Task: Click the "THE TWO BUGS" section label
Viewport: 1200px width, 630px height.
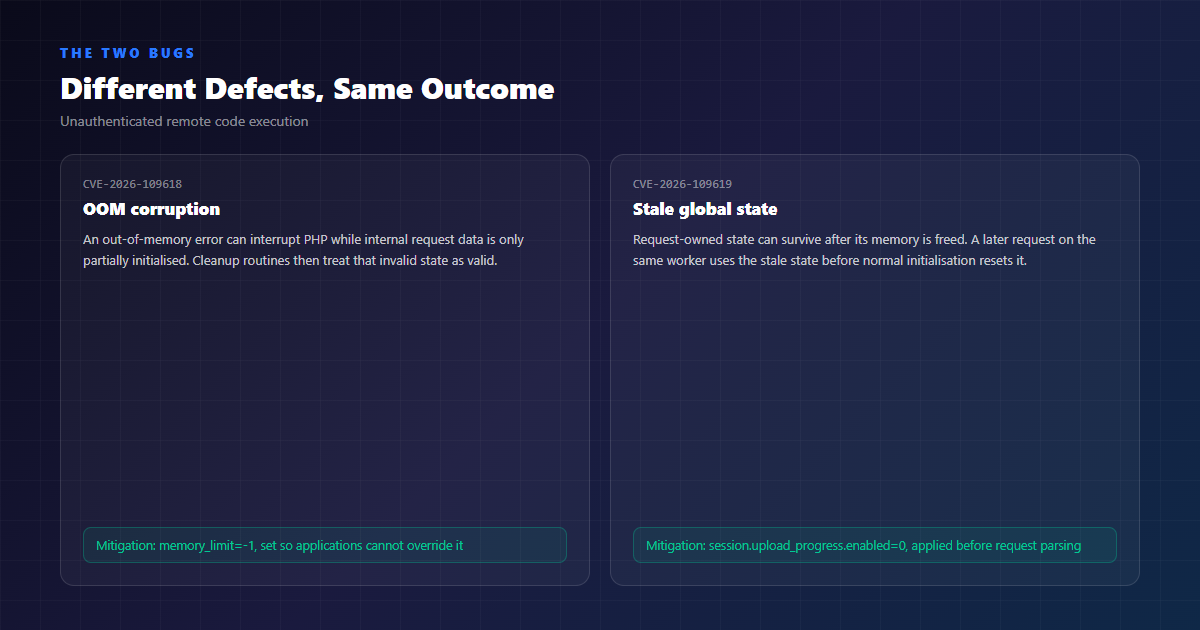Action: pyautogui.click(x=127, y=53)
